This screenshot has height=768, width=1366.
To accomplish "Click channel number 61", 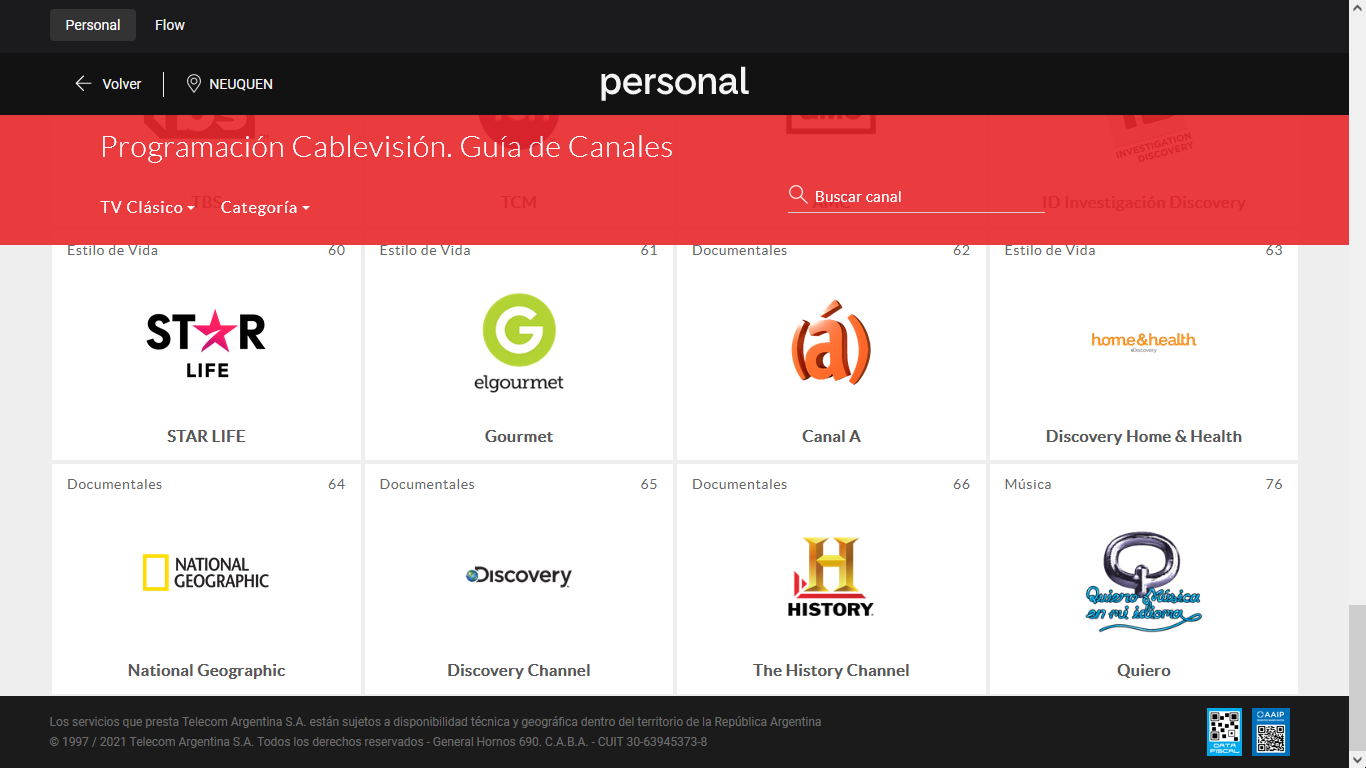I will point(649,250).
